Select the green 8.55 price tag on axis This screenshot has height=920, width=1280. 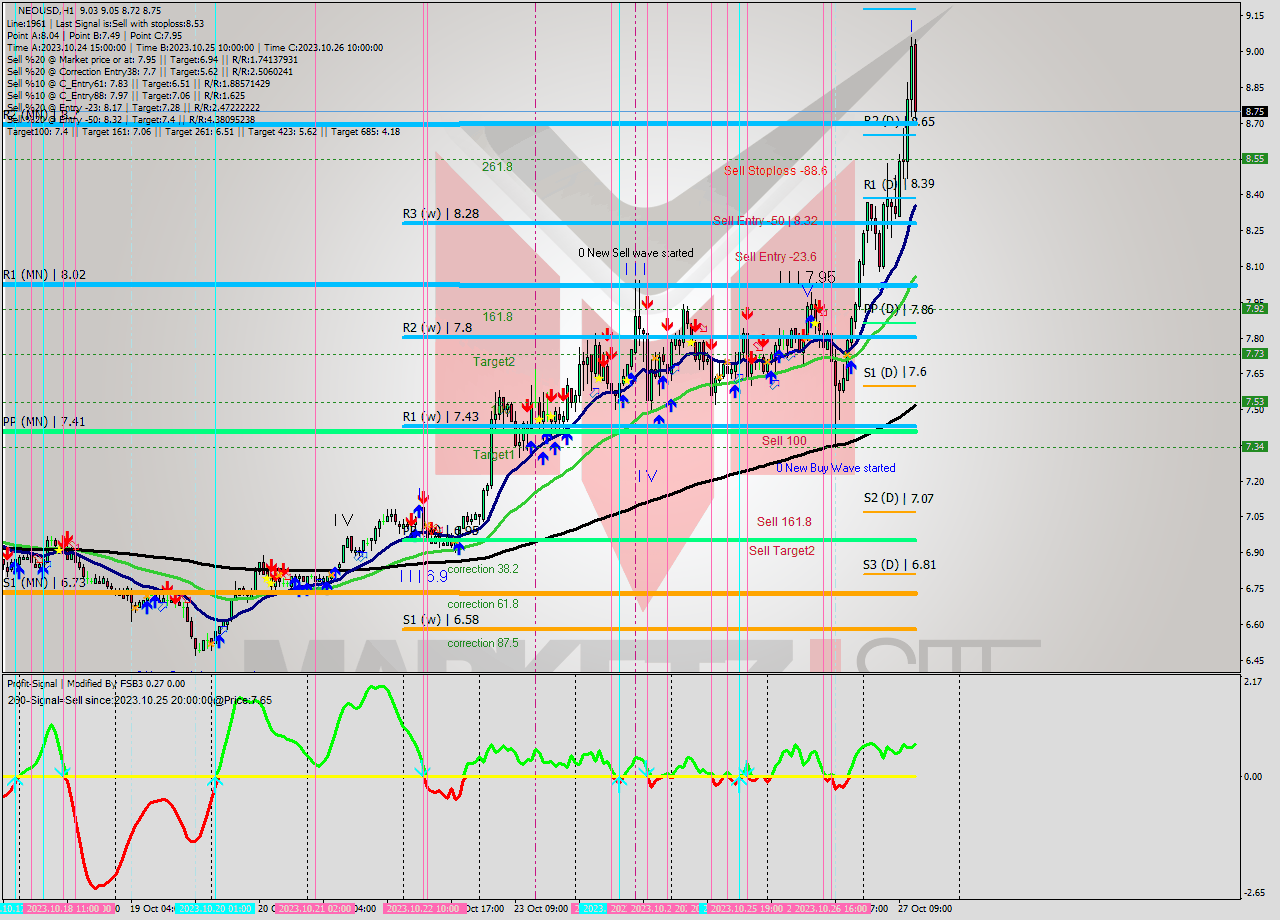point(1255,158)
